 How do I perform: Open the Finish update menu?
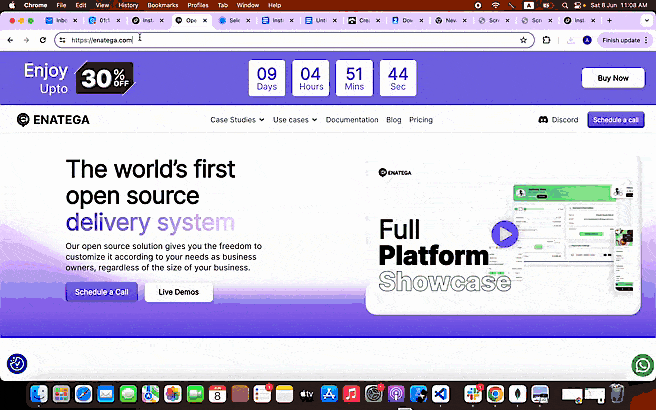pos(622,39)
